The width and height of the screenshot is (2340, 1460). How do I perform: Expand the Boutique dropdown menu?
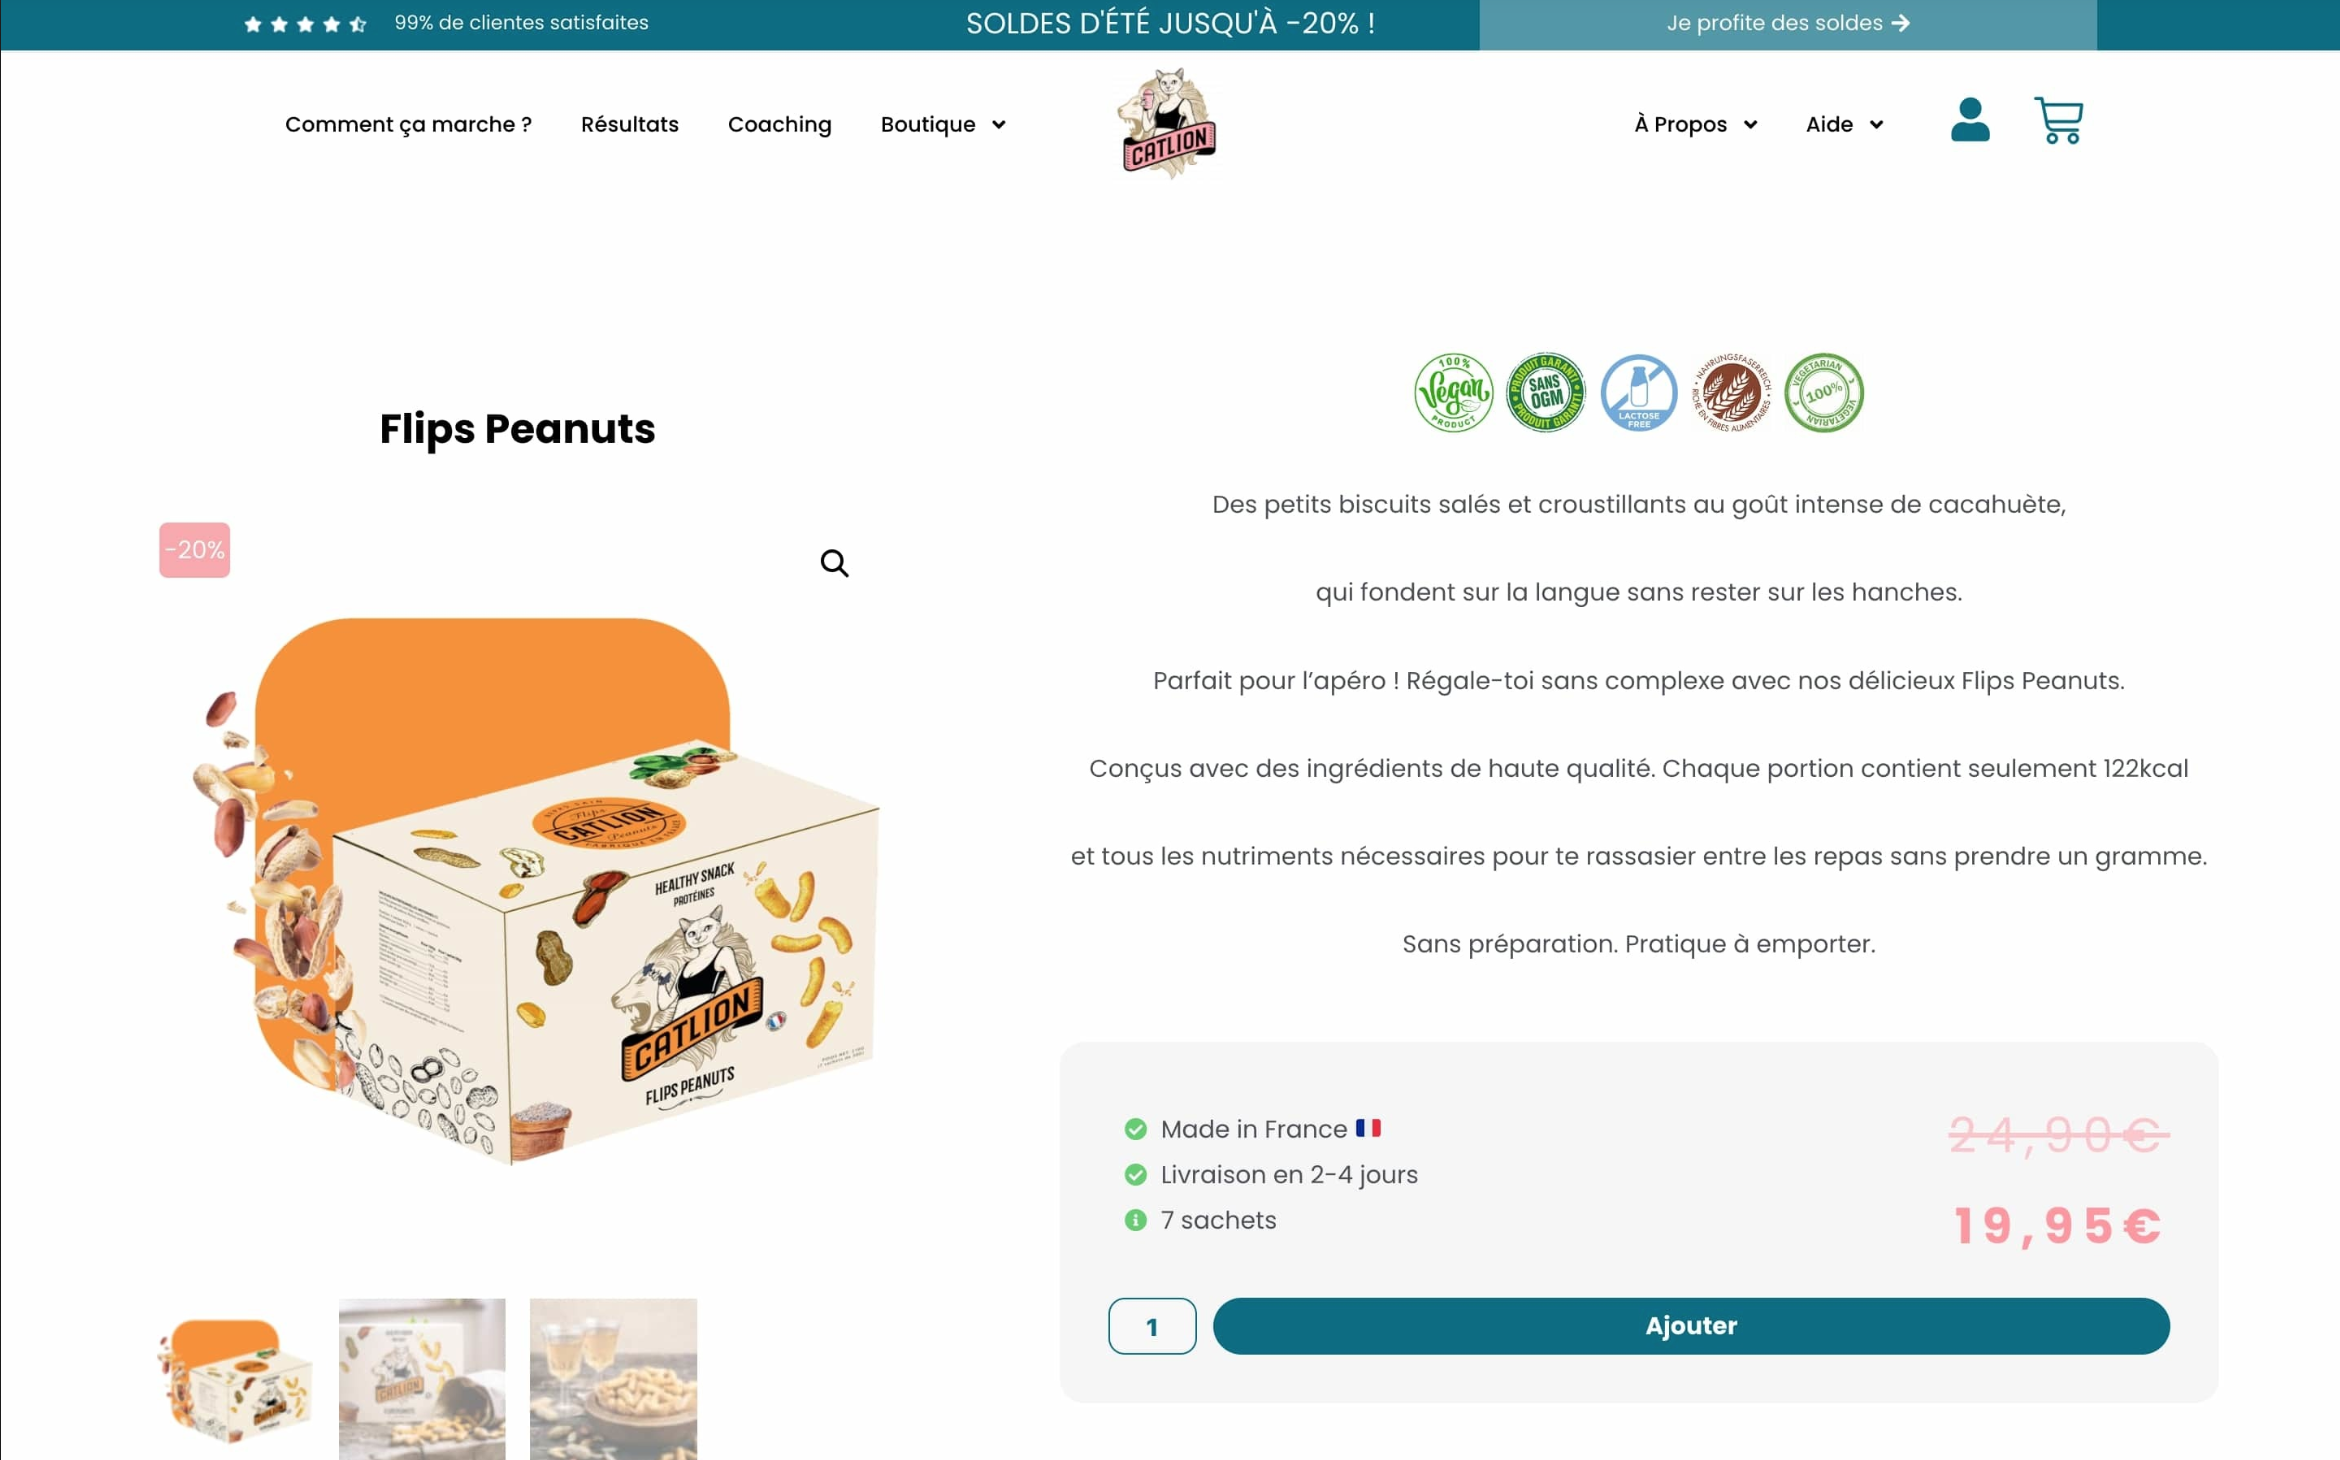tap(943, 124)
